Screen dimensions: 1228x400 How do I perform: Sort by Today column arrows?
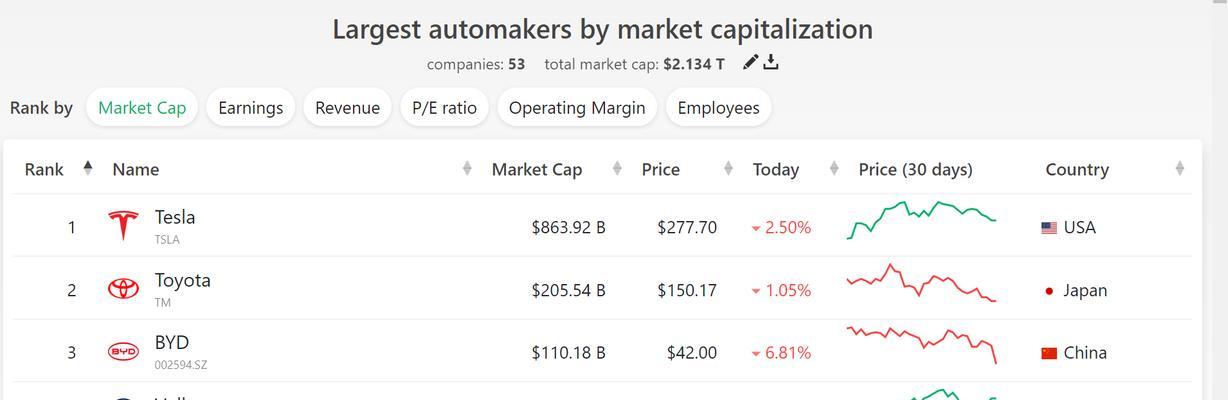pyautogui.click(x=834, y=169)
